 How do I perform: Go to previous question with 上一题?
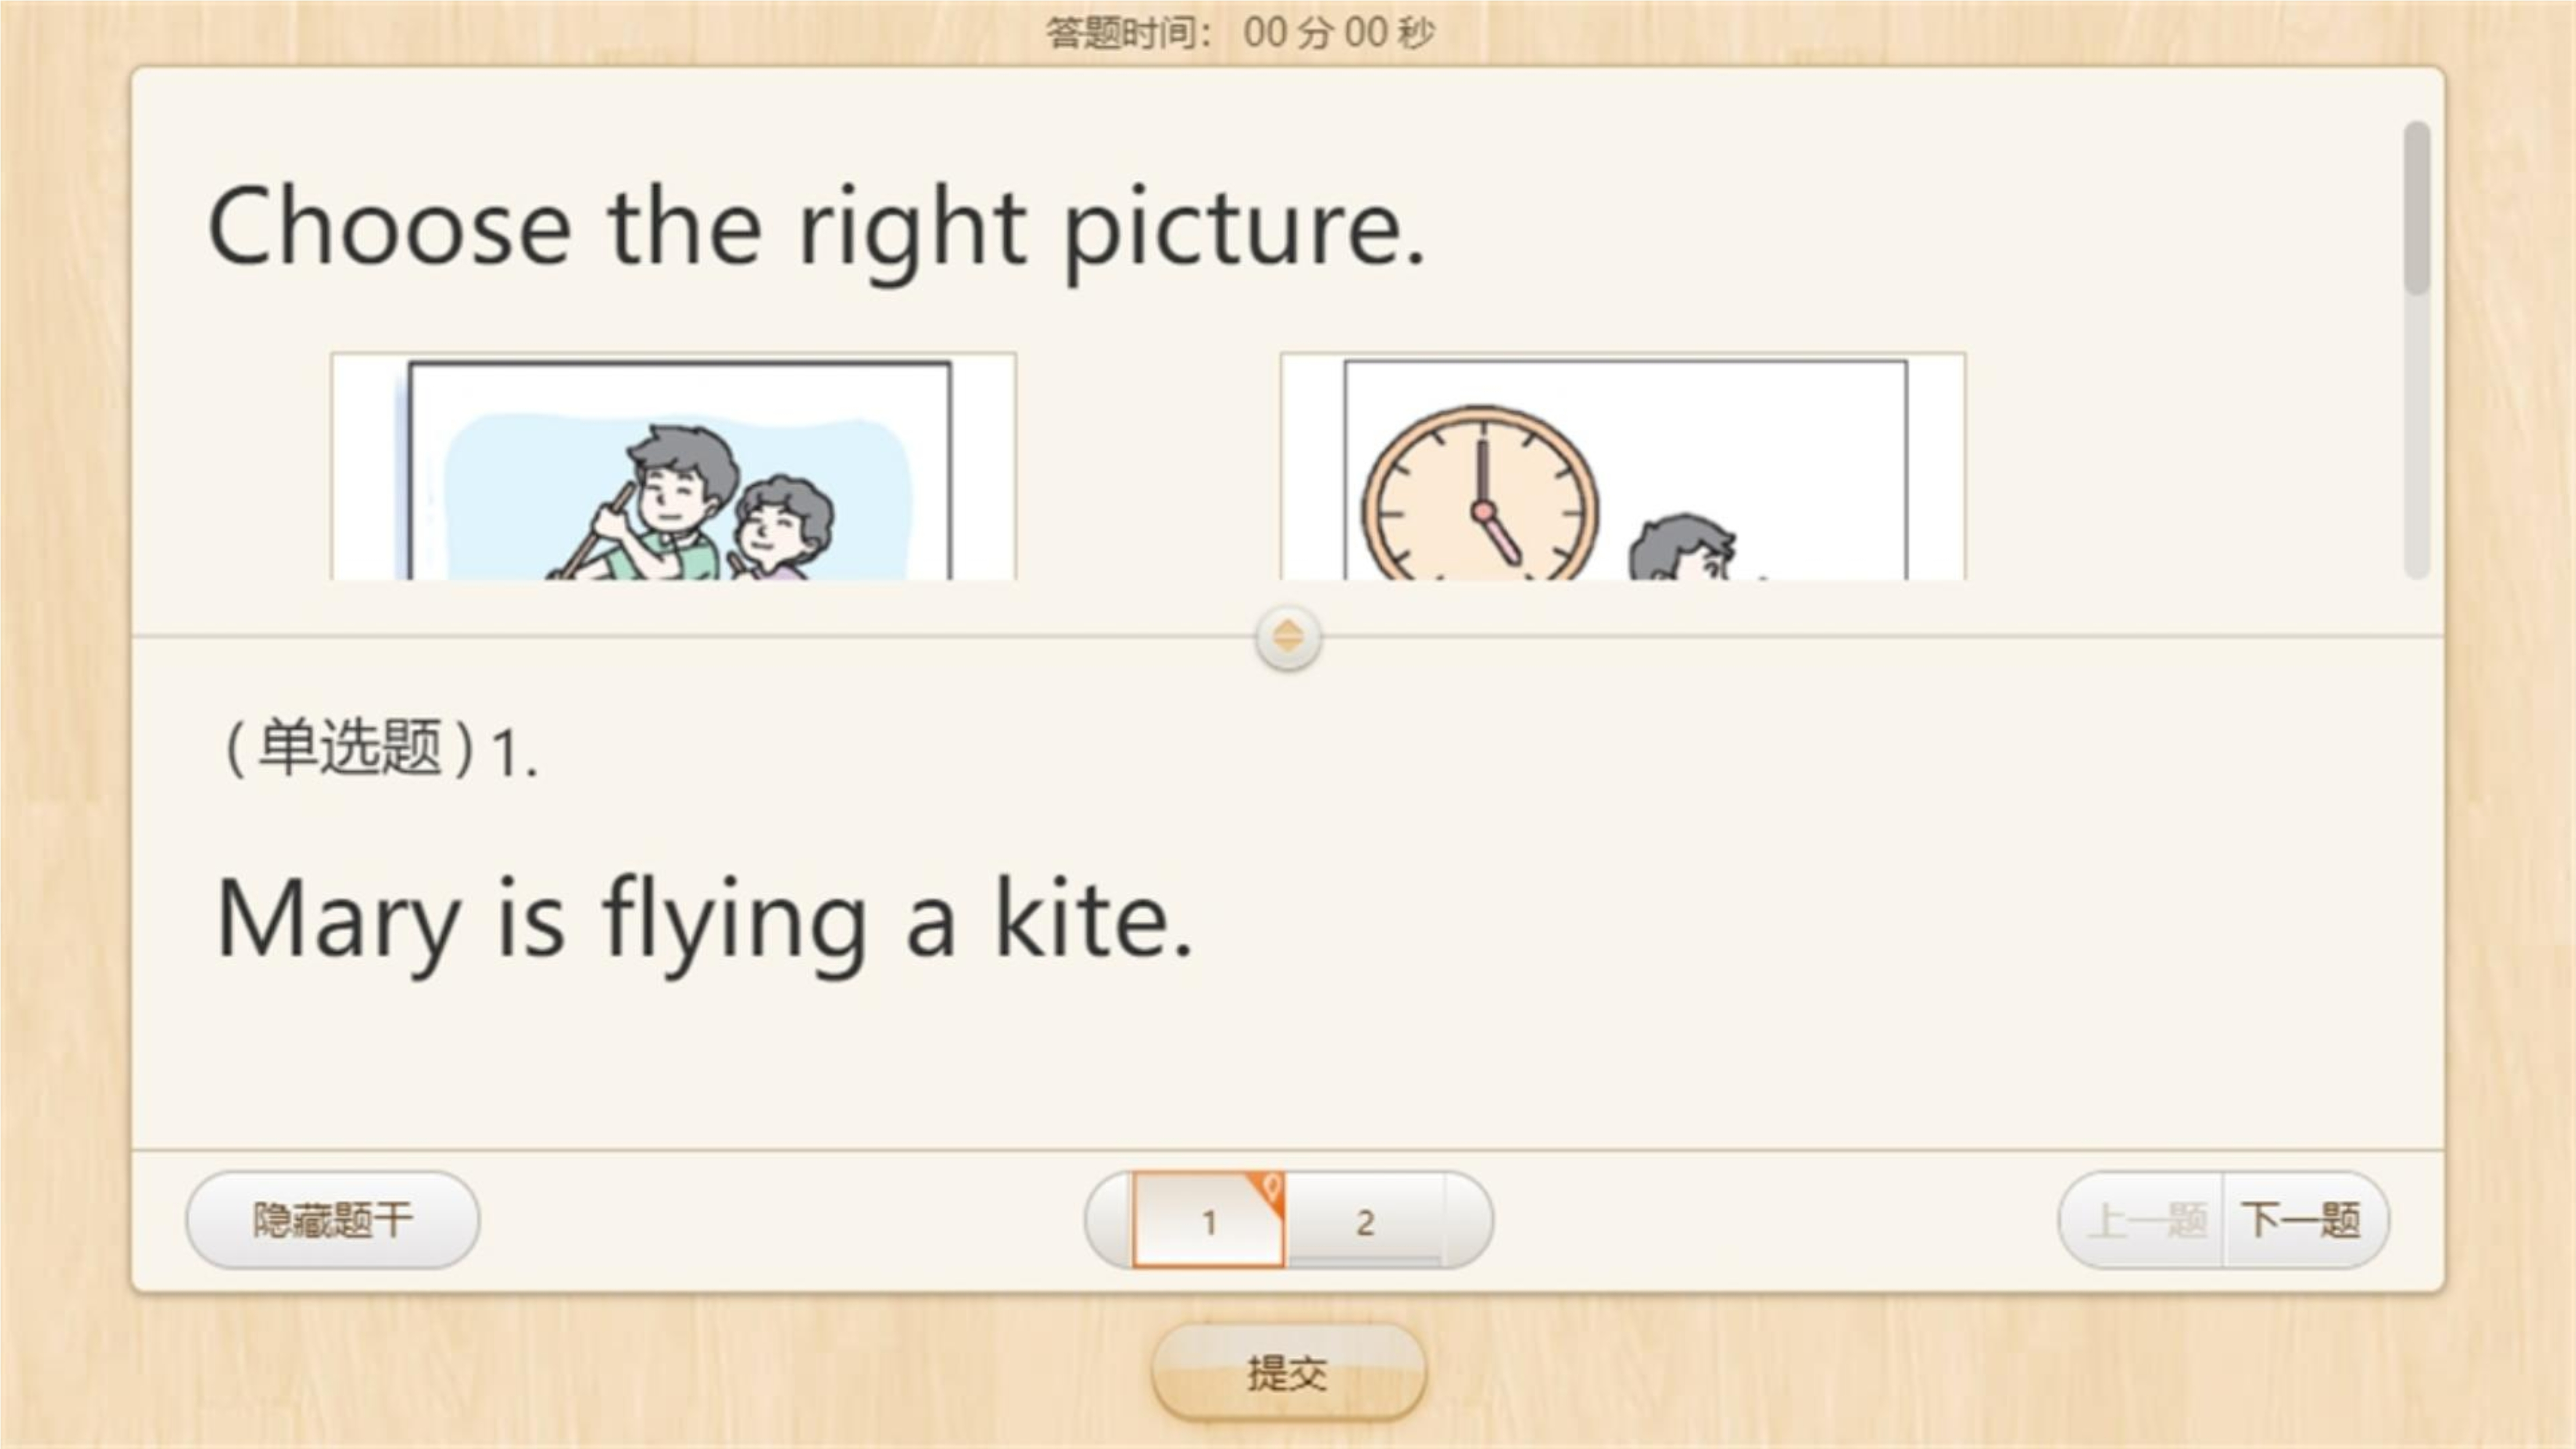2148,1220
